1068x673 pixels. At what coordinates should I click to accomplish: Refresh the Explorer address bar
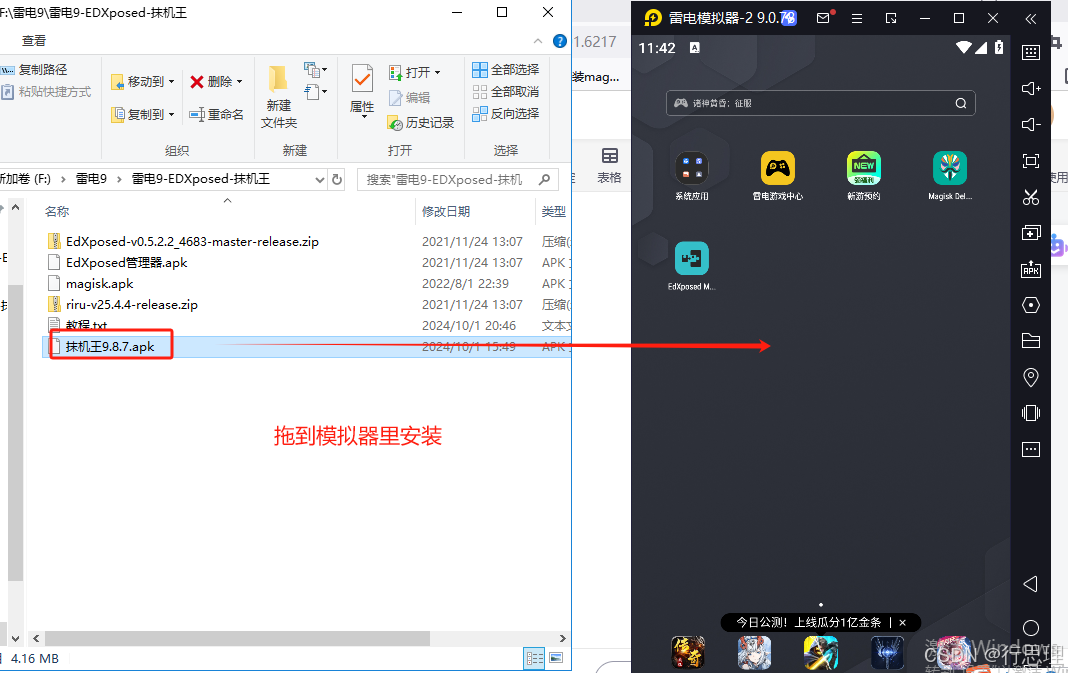point(337,179)
